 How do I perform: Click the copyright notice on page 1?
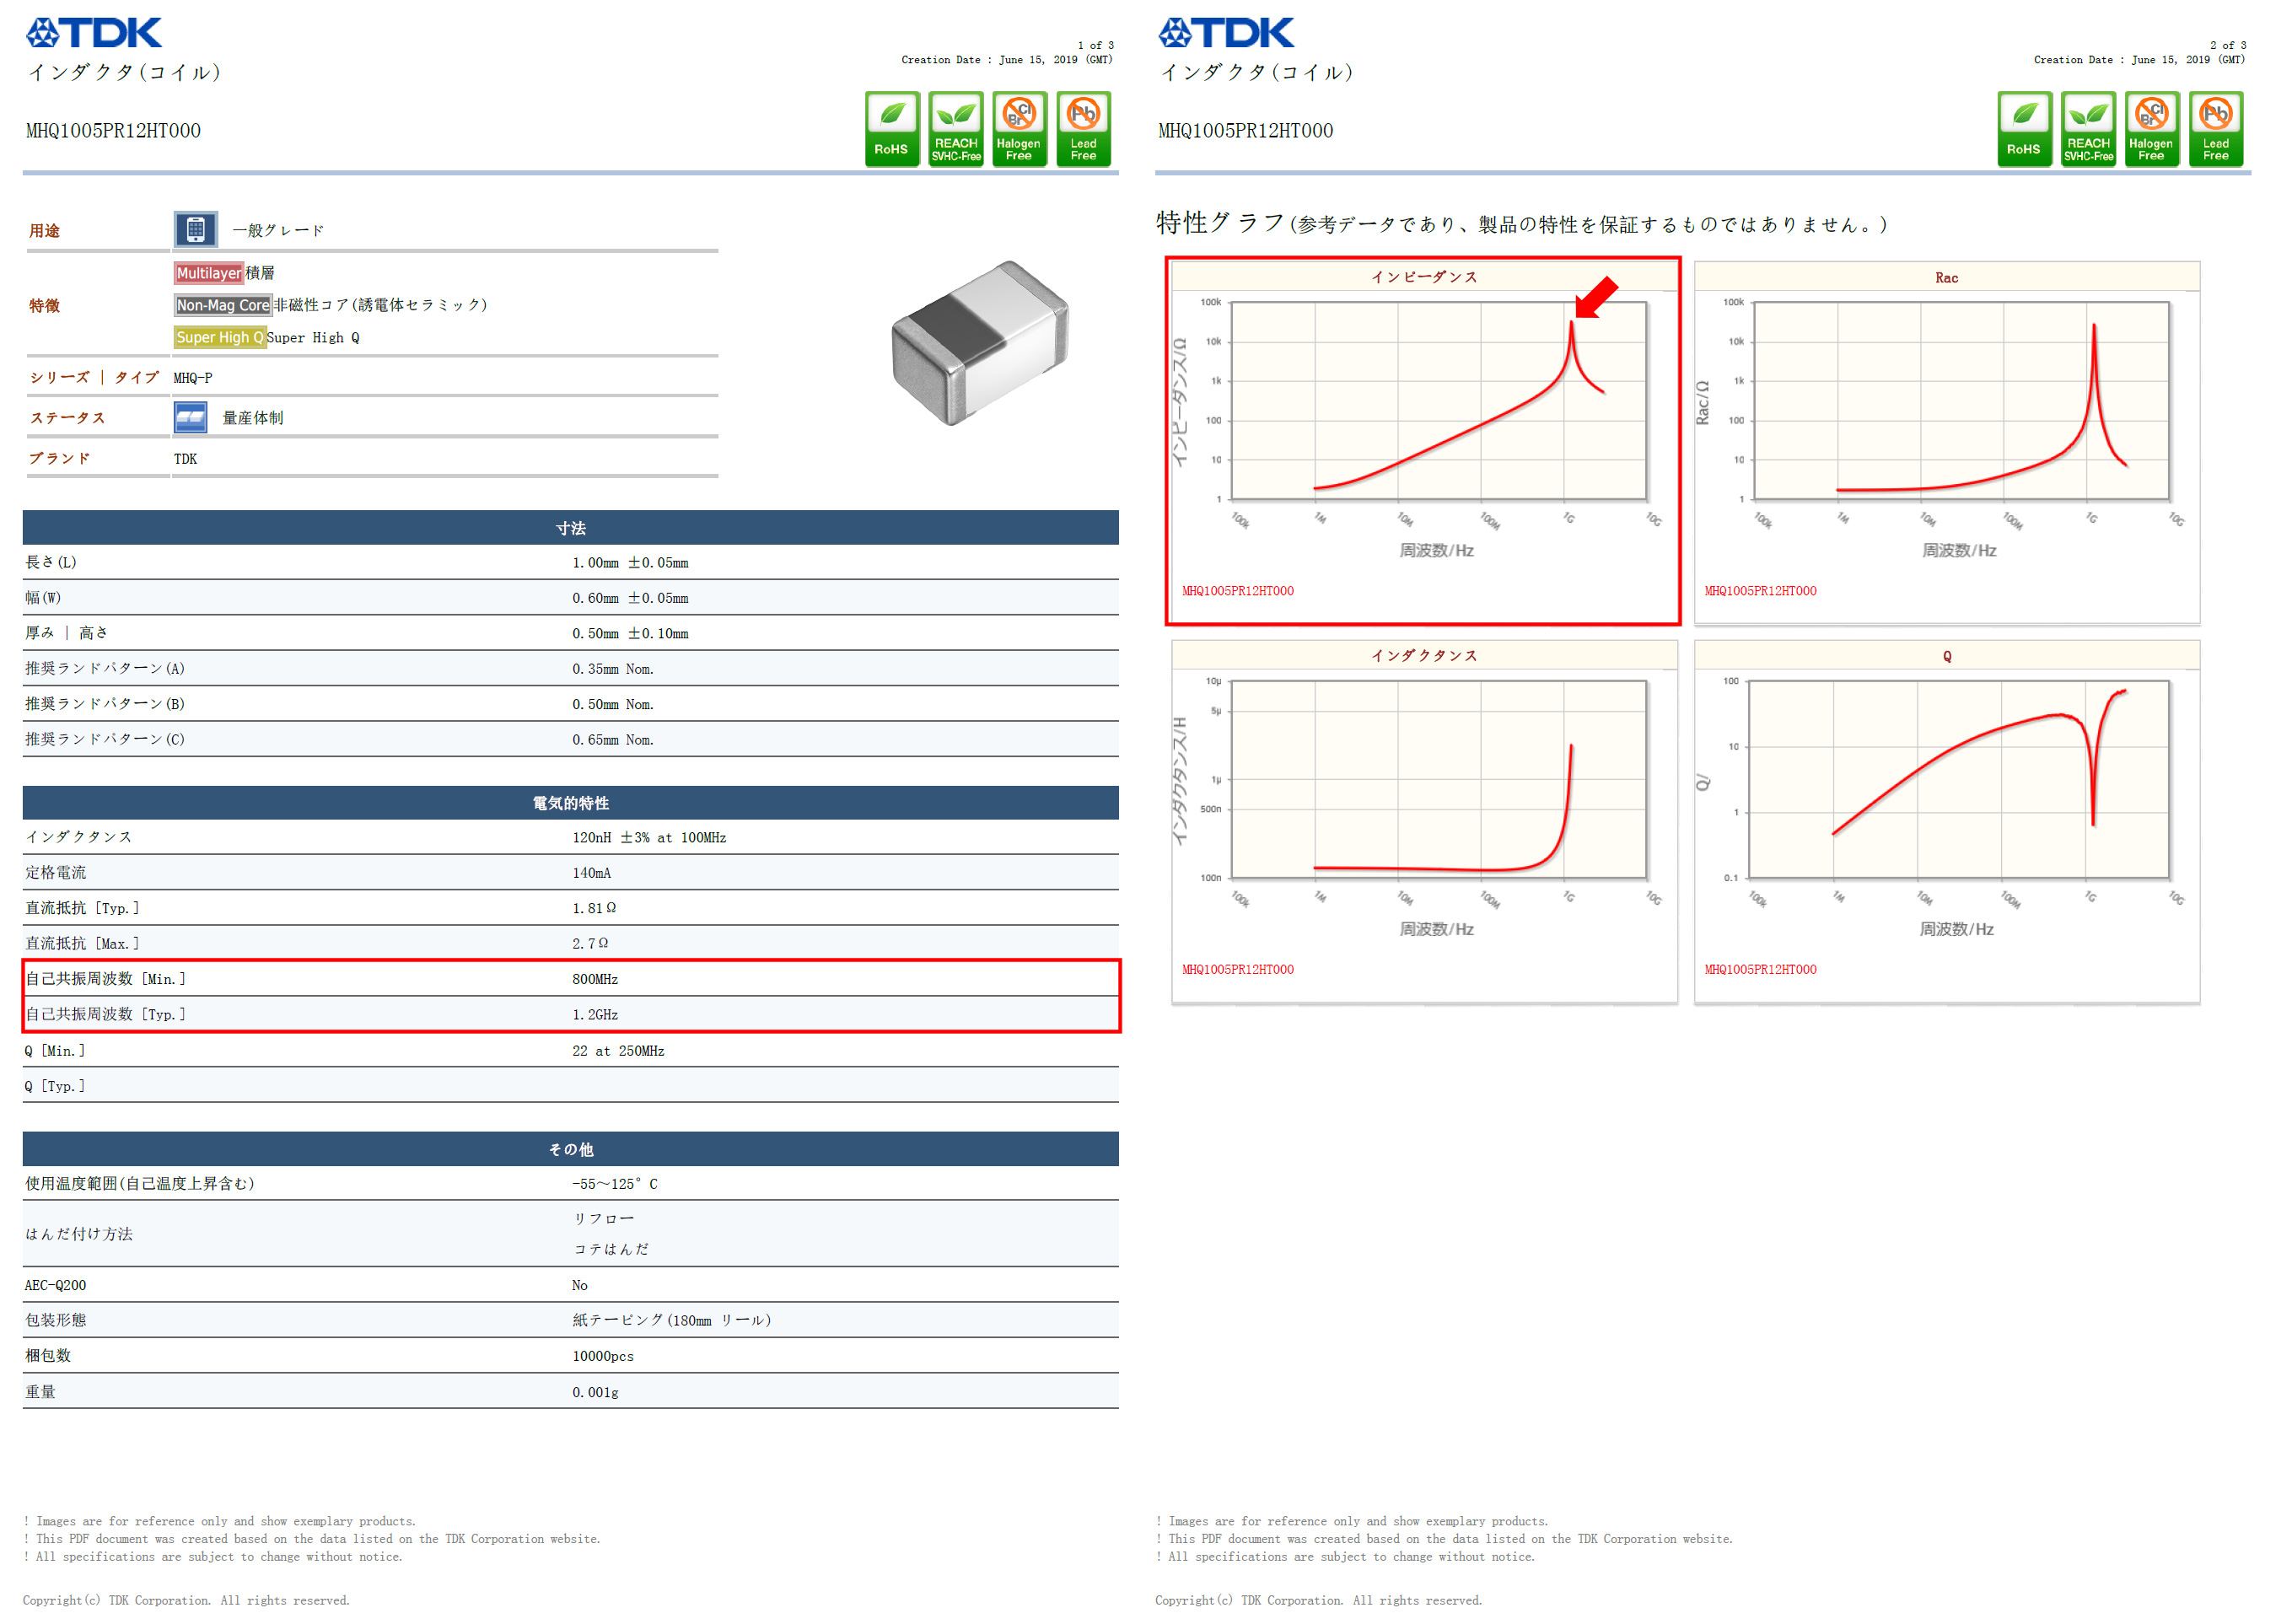tap(186, 1600)
